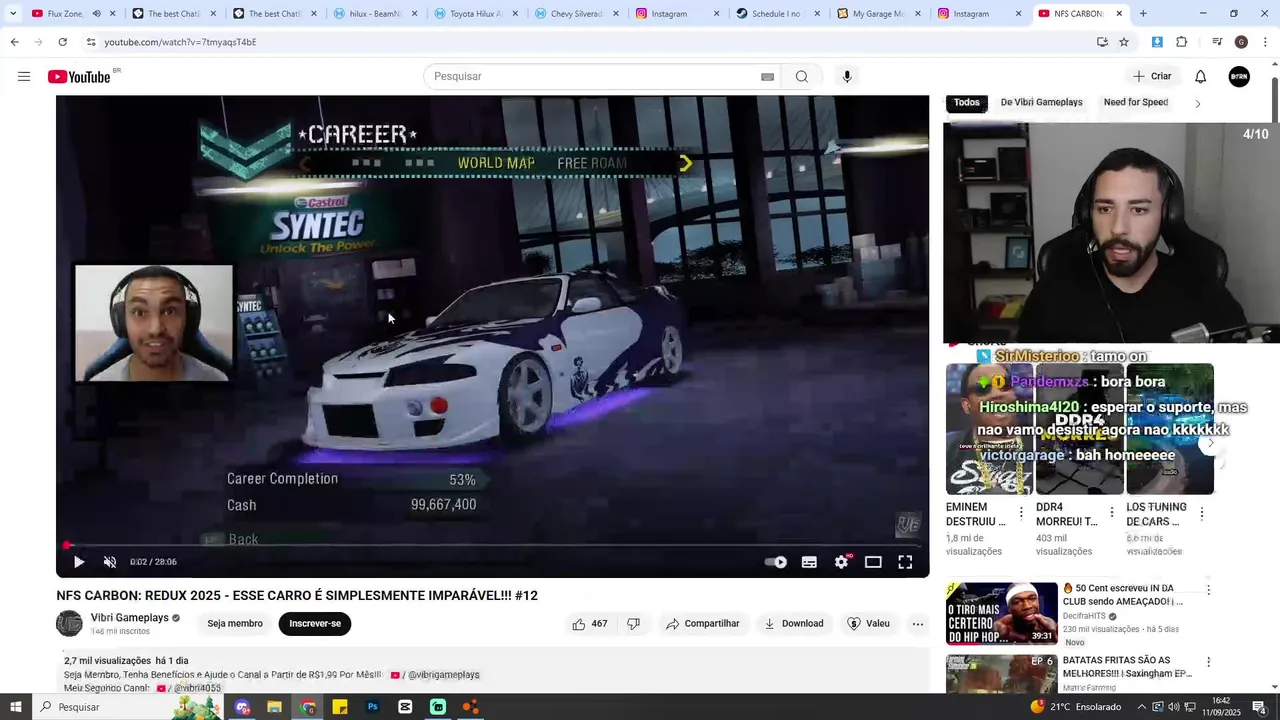Click the Download button

794,624
